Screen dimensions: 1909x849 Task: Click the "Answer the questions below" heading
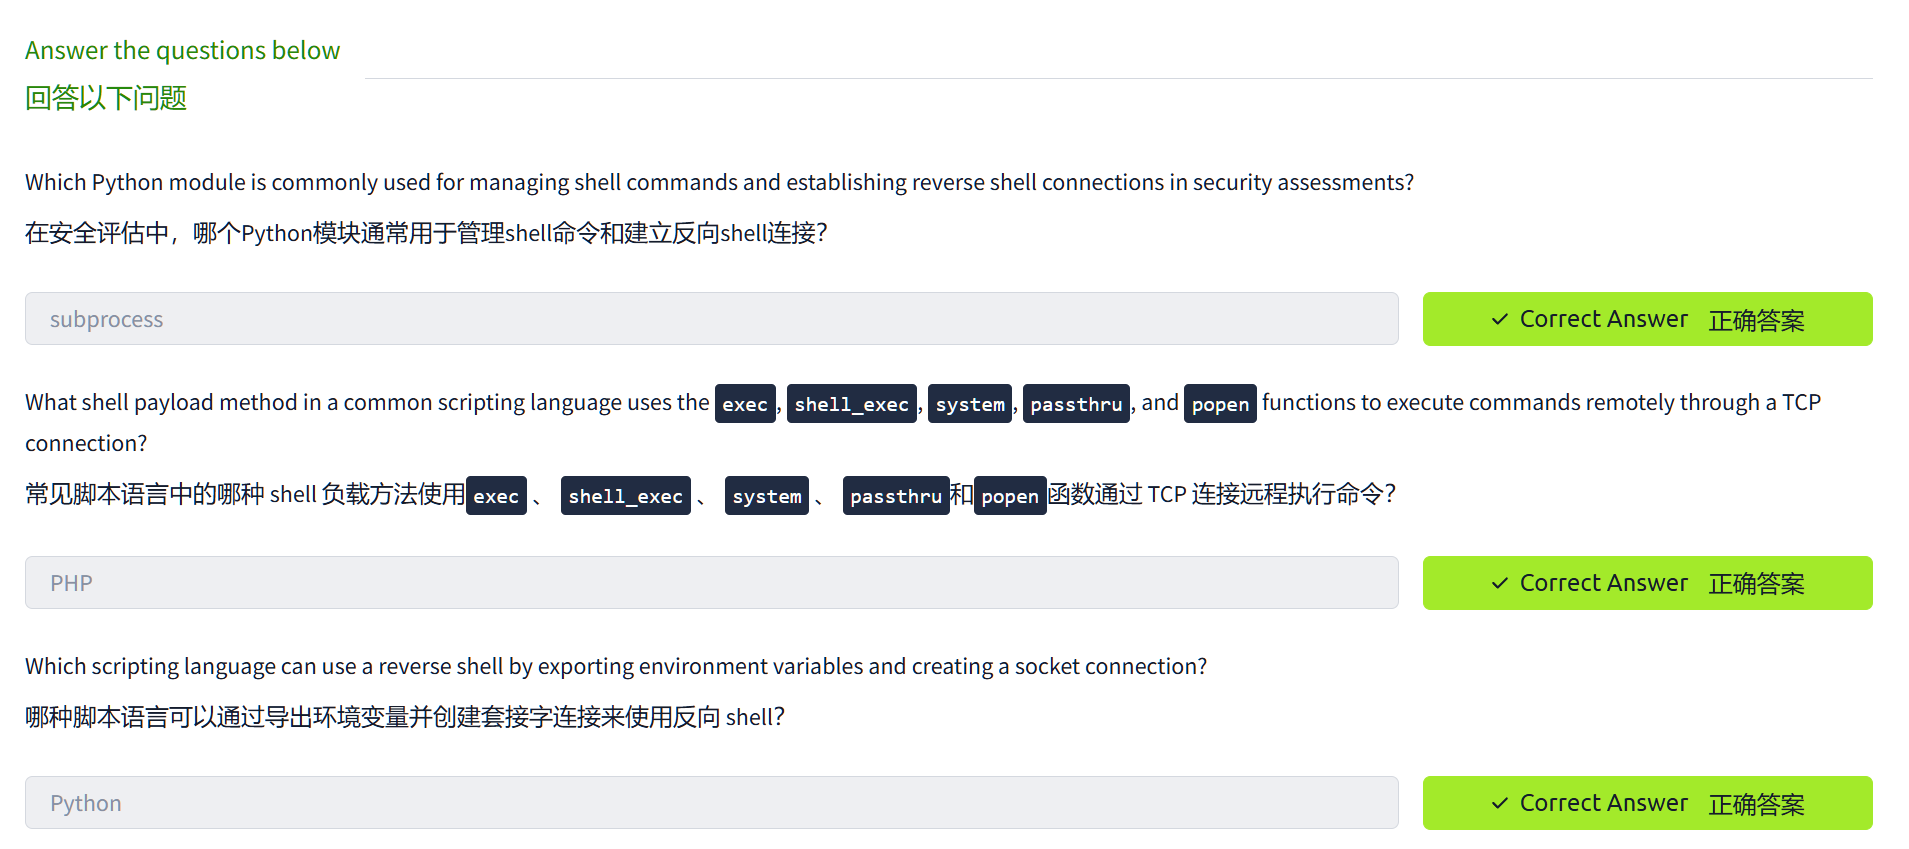coord(182,50)
